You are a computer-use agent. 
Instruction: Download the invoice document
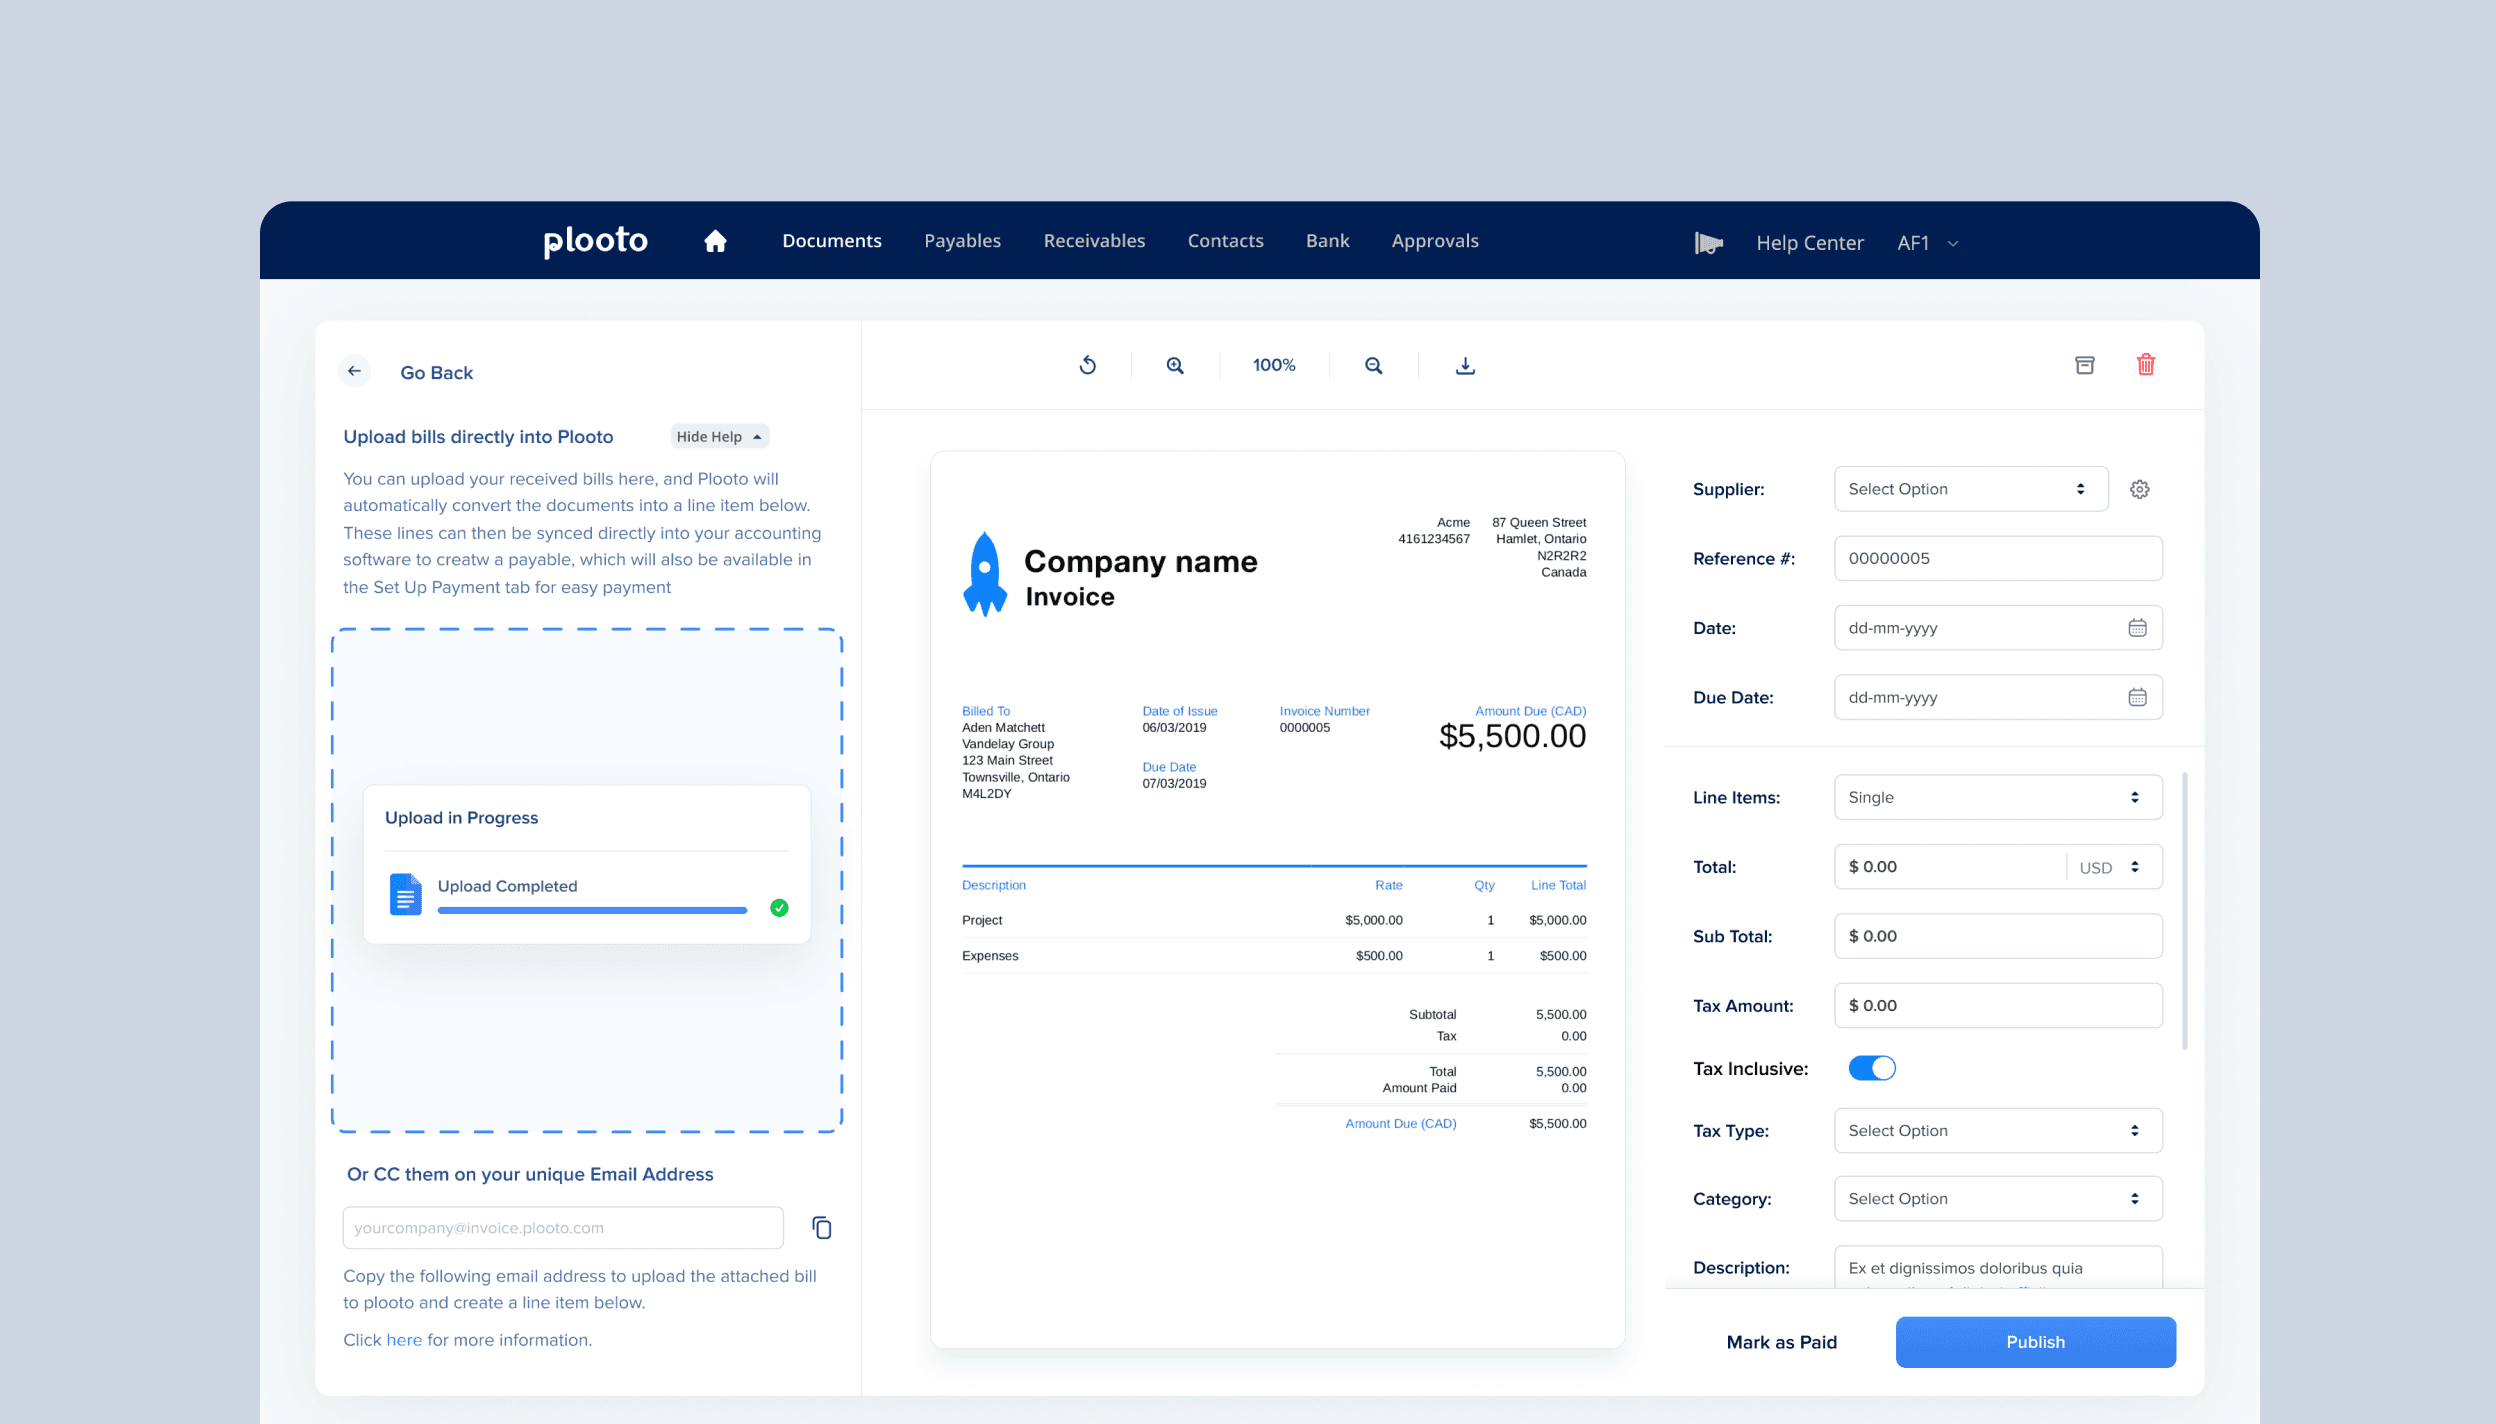(1464, 366)
